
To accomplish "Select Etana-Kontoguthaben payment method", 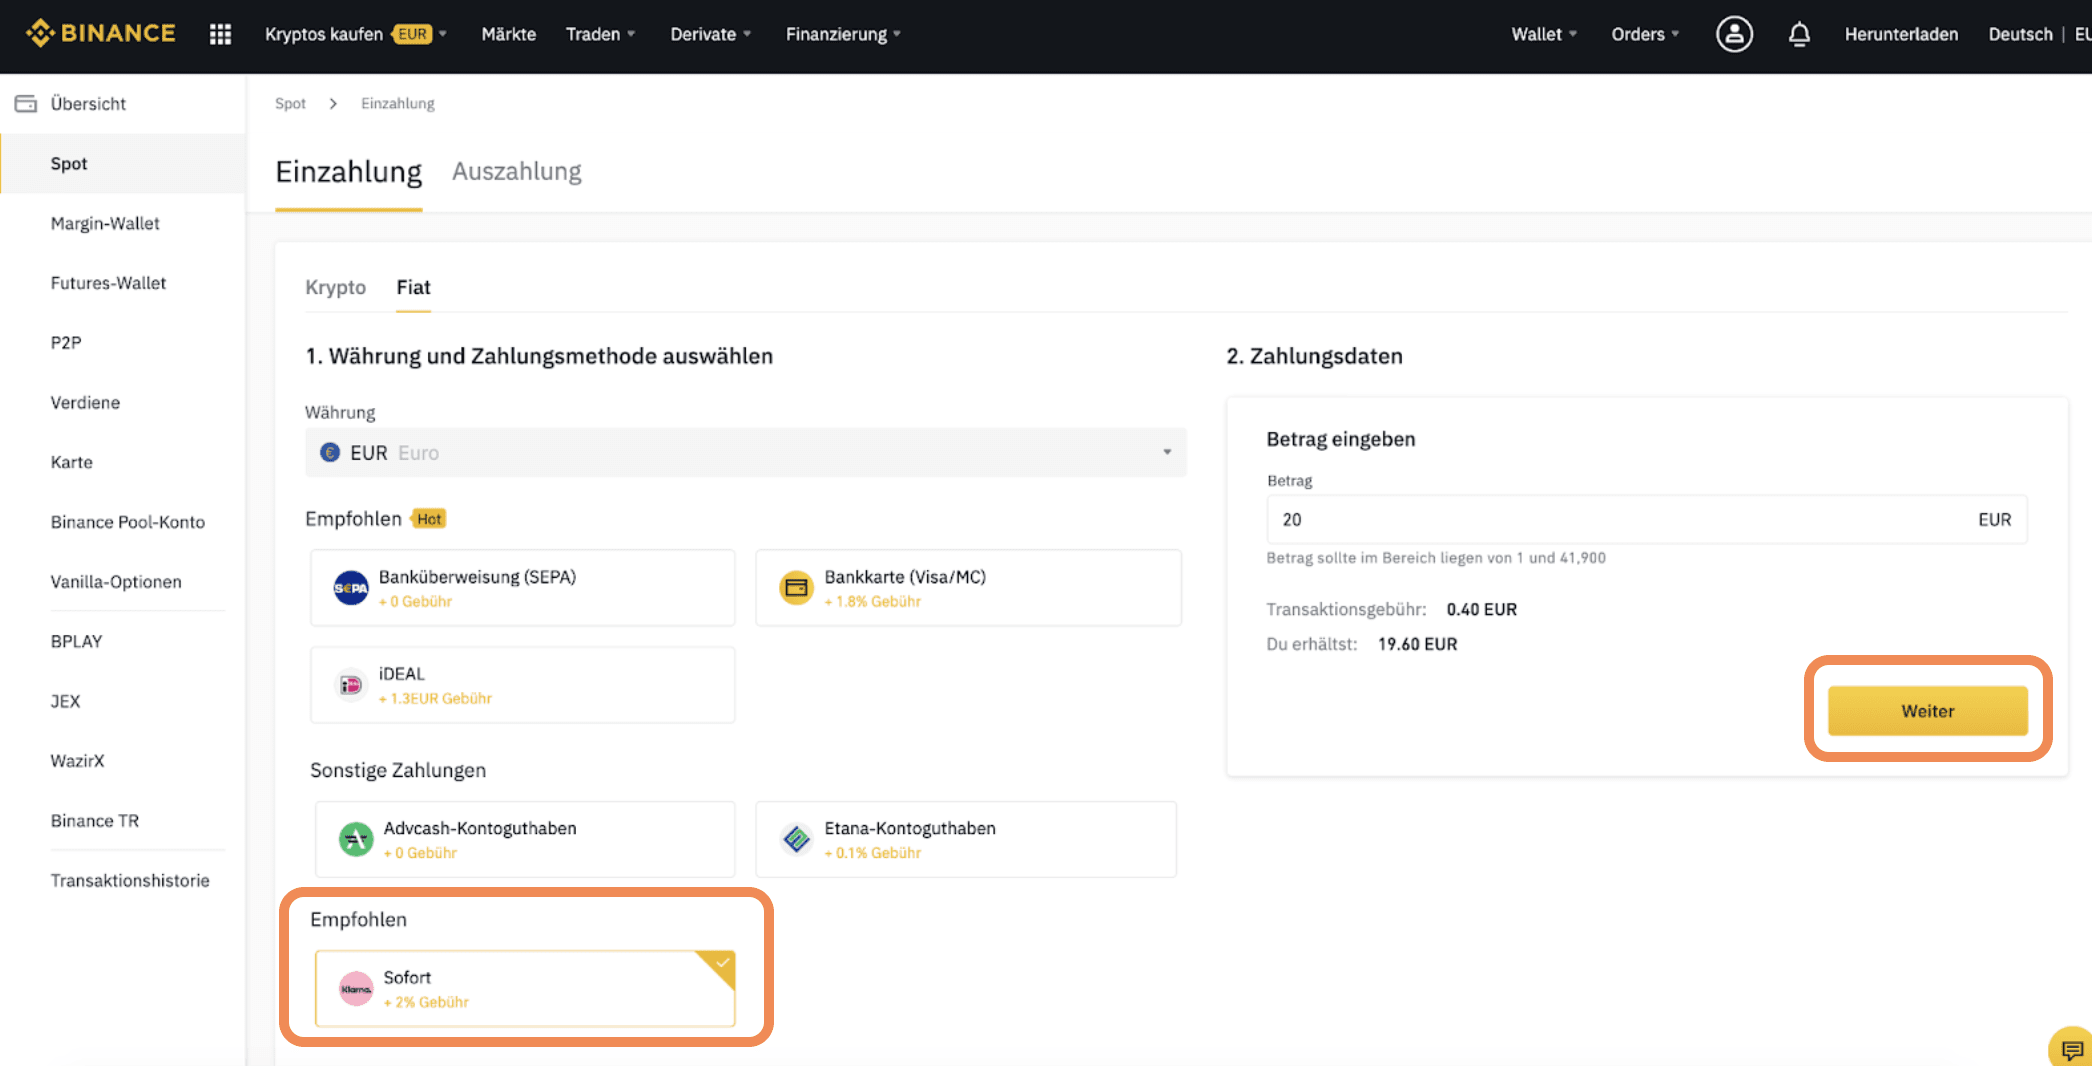I will click(966, 839).
